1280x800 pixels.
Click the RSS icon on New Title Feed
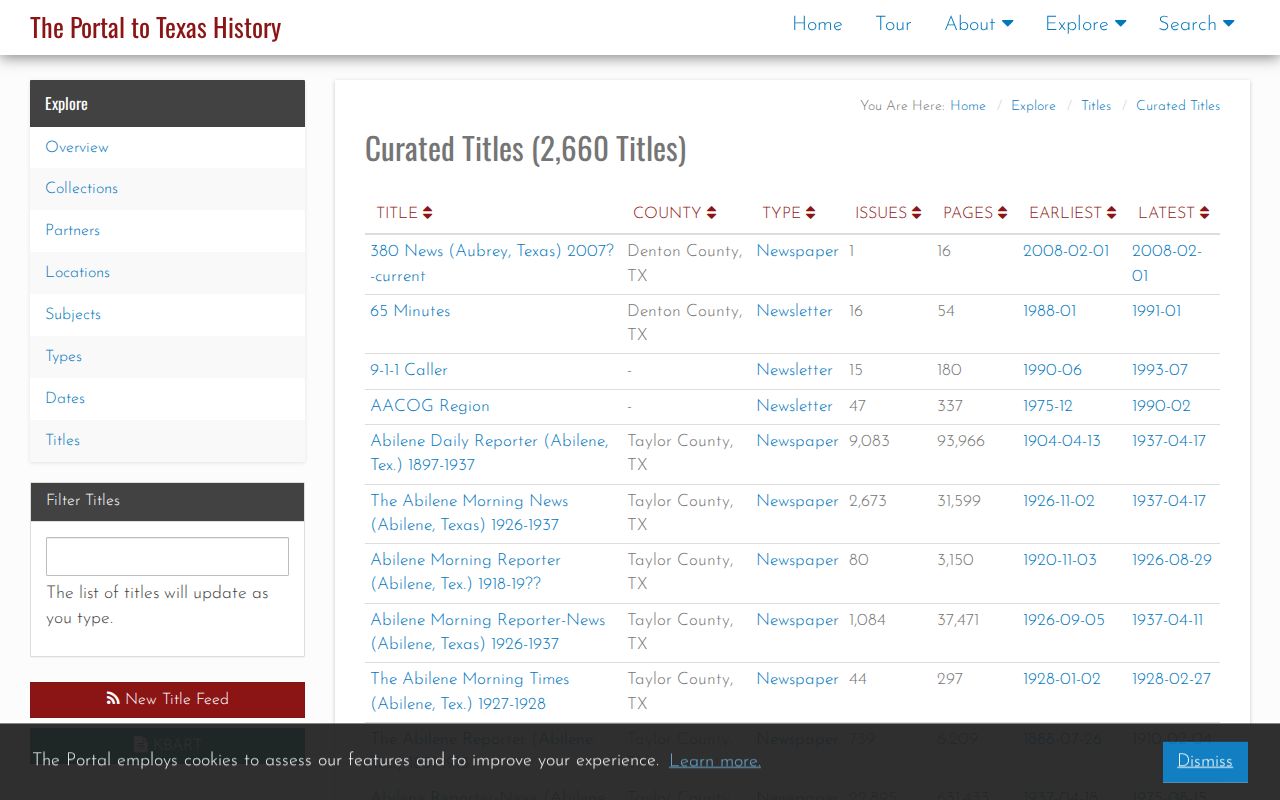(x=113, y=699)
